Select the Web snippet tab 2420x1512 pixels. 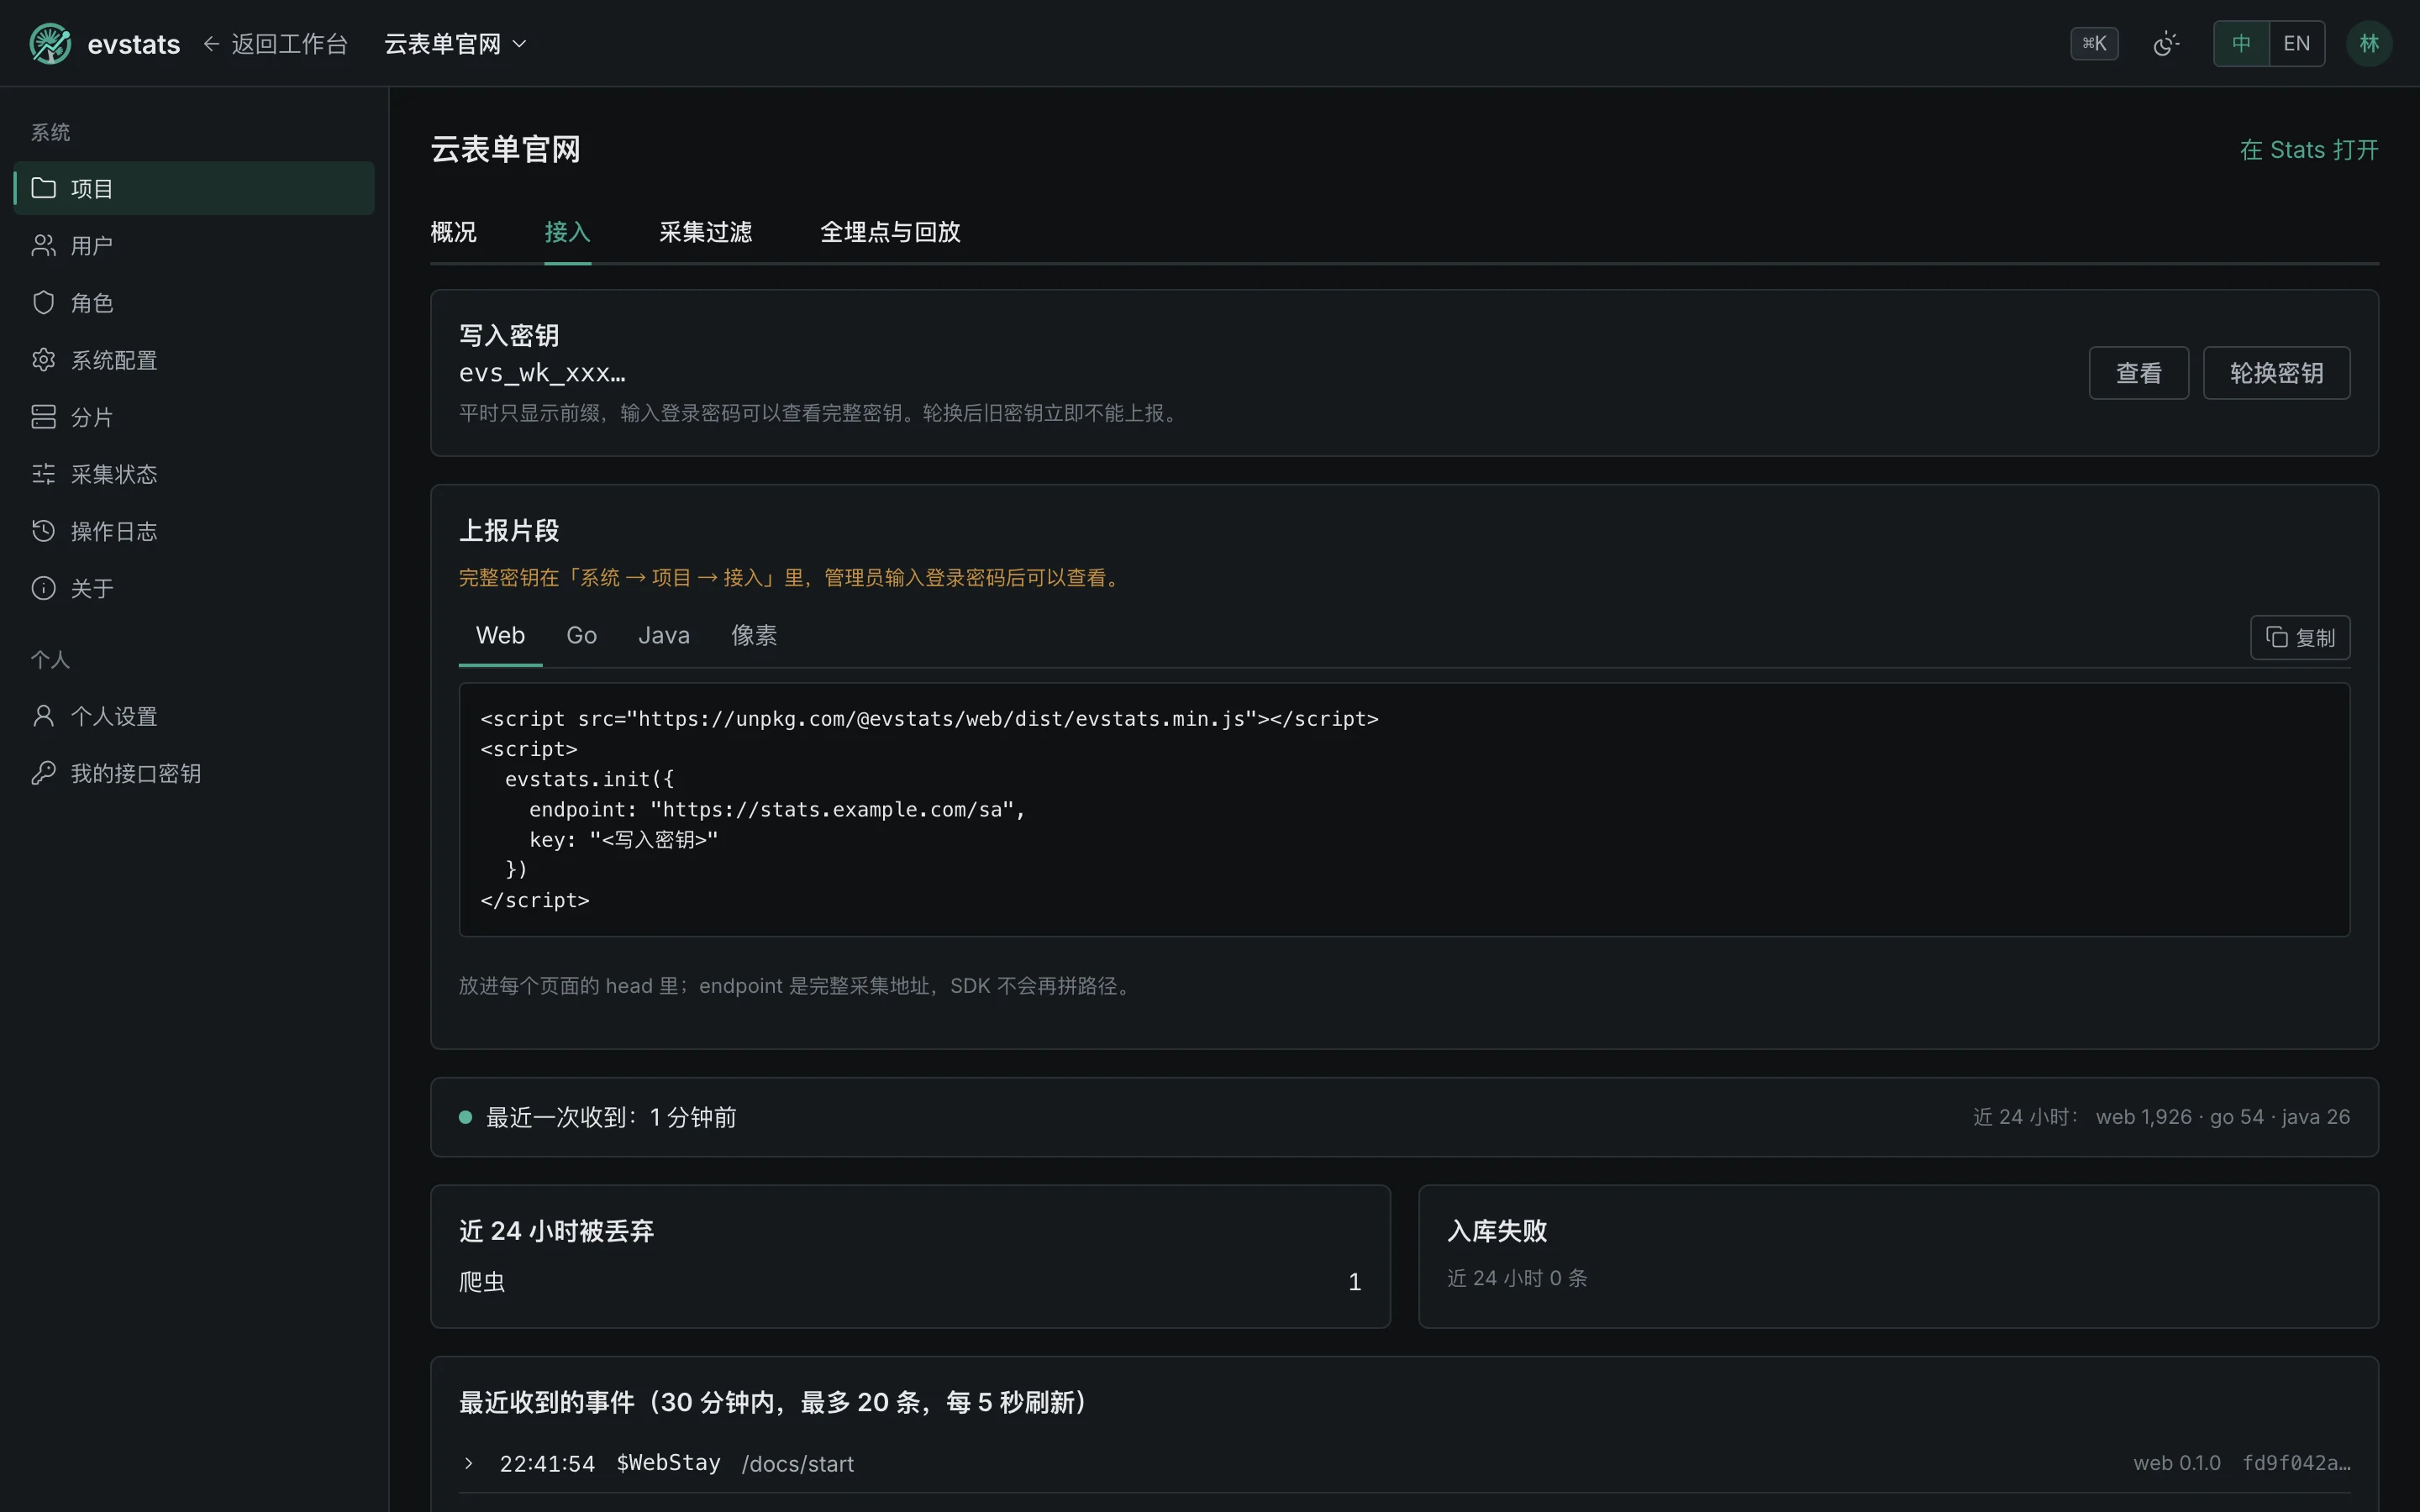[x=500, y=636]
